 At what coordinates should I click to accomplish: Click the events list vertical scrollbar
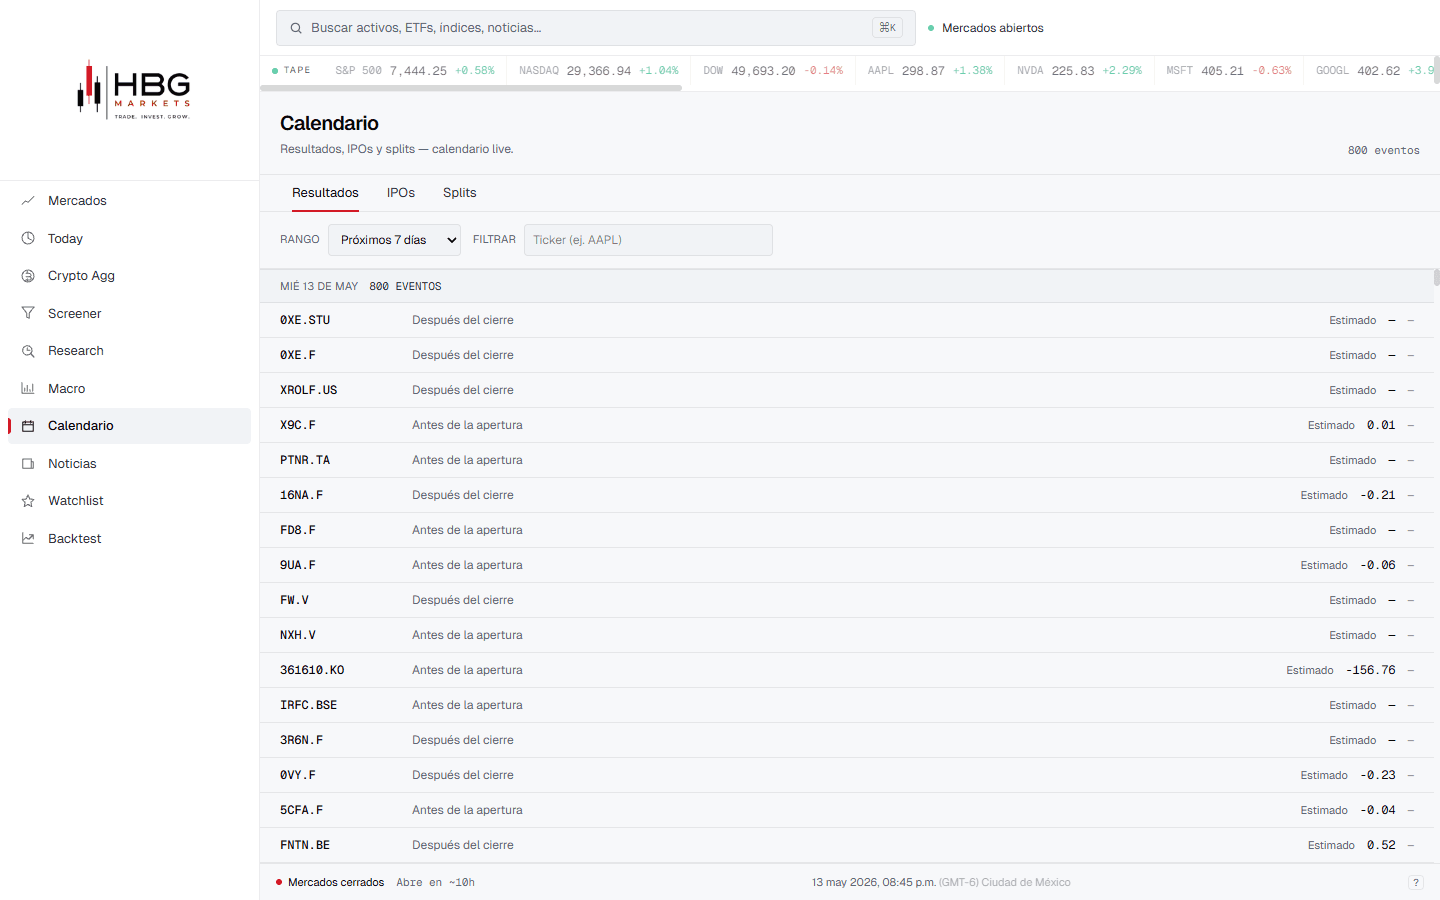tap(1436, 277)
